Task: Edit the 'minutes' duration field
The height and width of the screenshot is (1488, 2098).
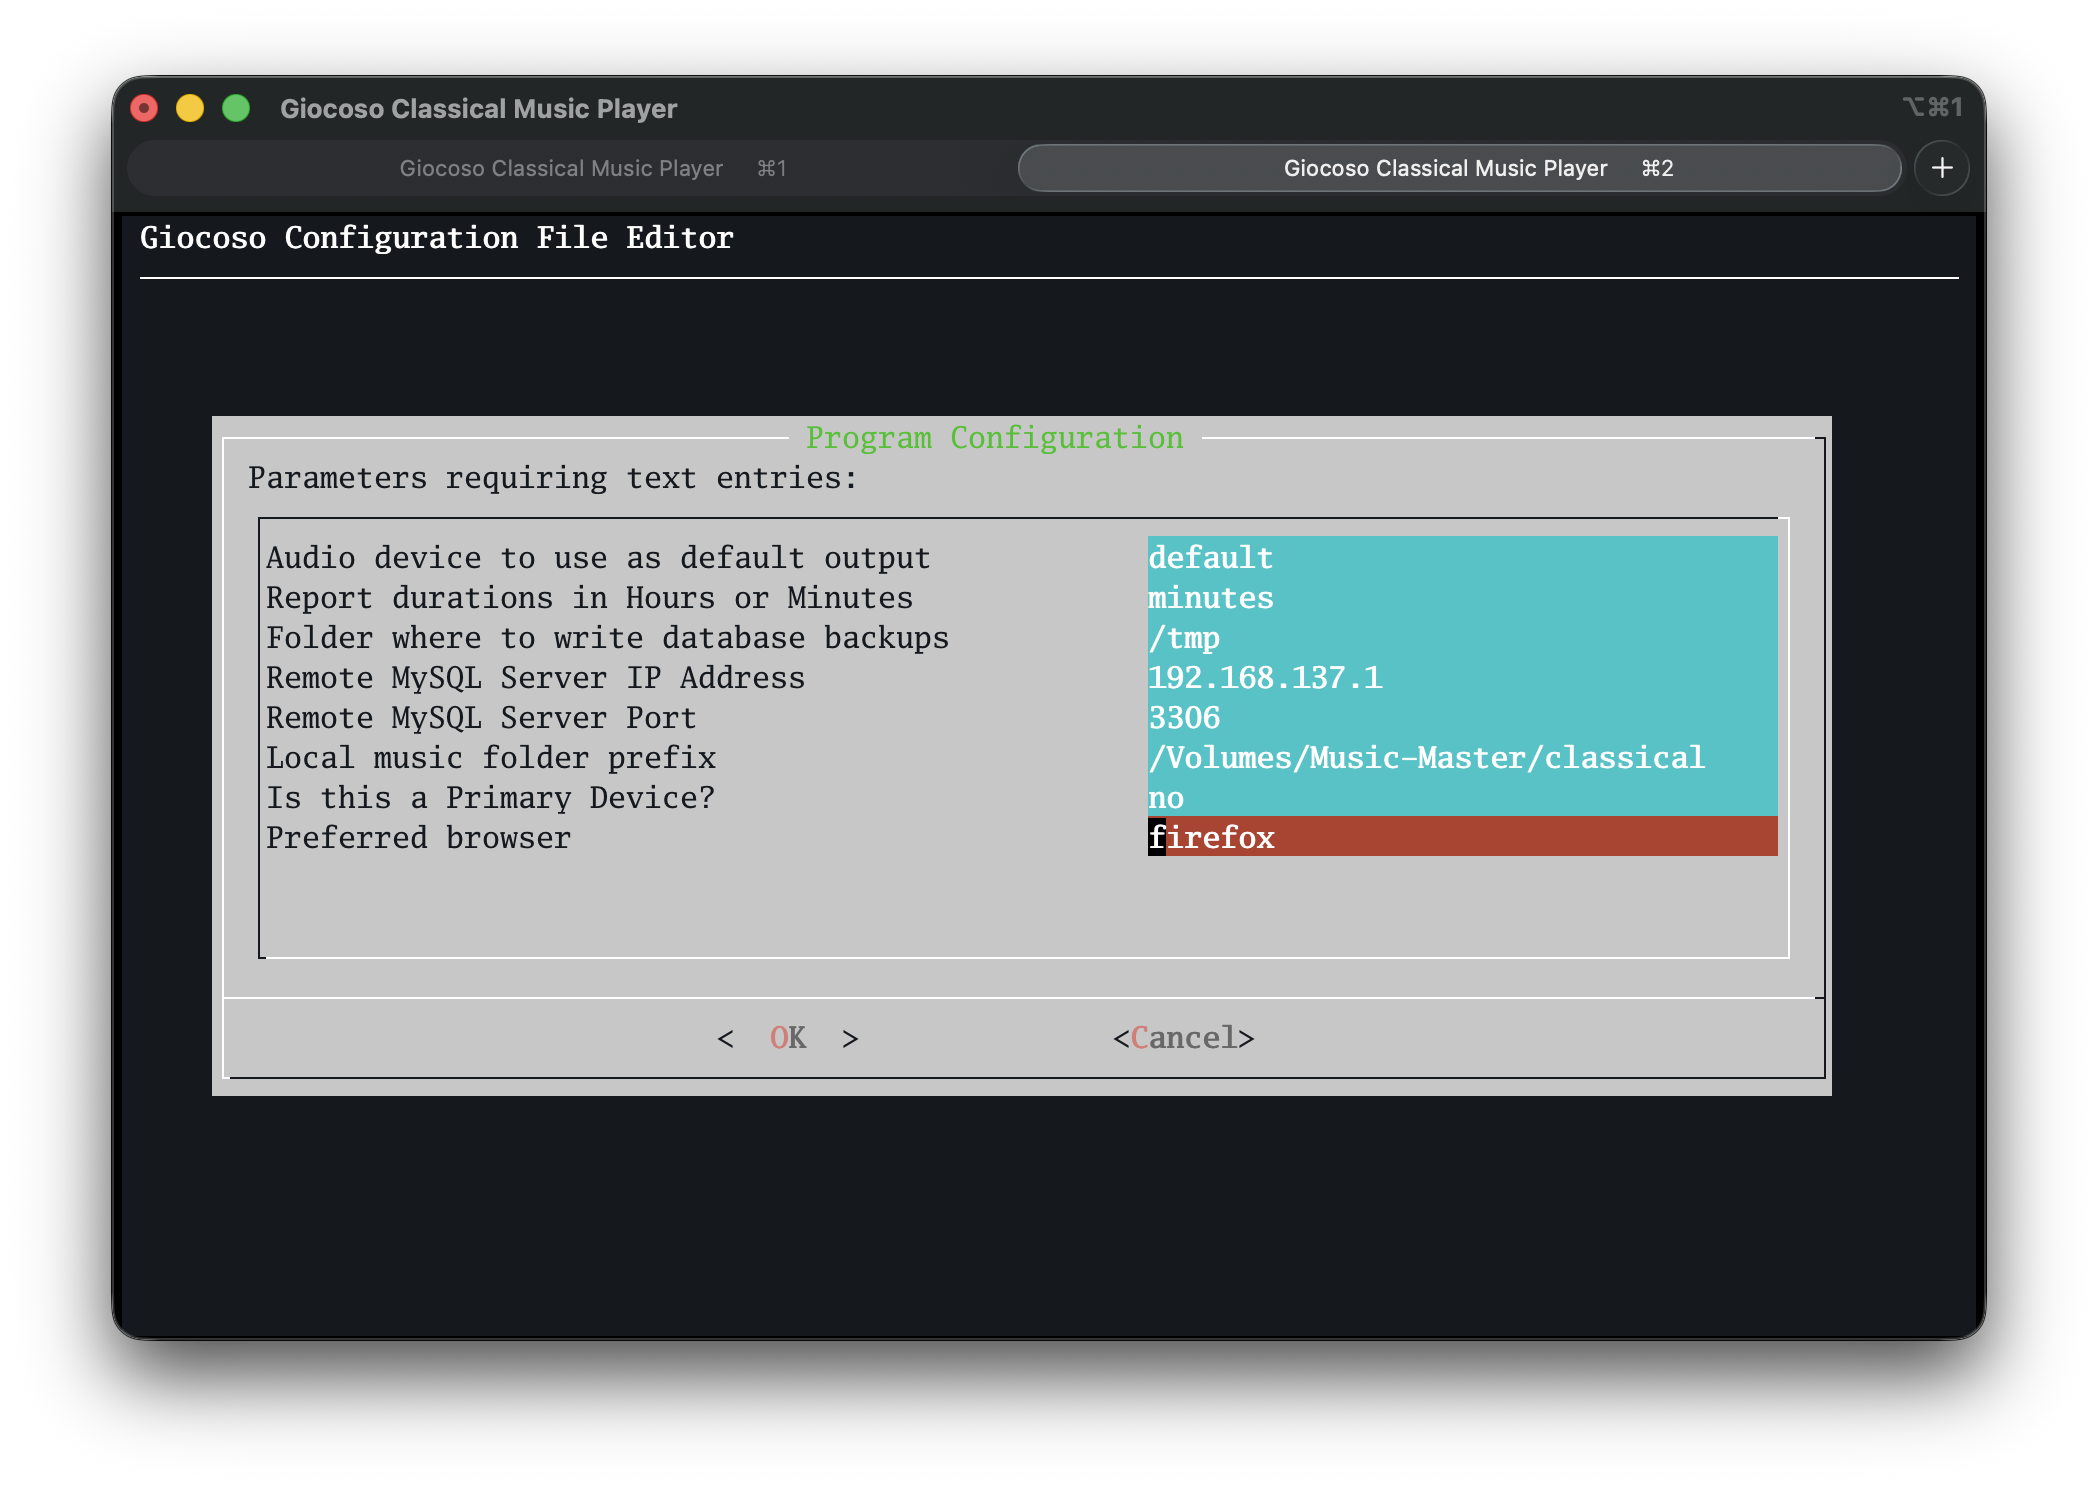Action: (x=1460, y=598)
